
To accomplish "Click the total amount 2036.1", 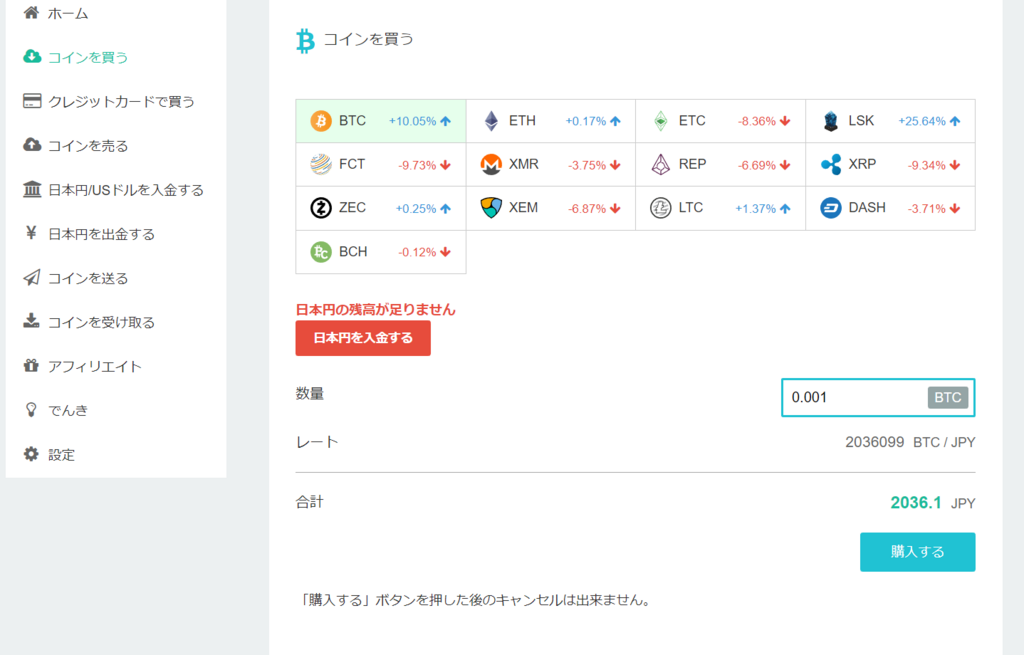I will pos(916,503).
